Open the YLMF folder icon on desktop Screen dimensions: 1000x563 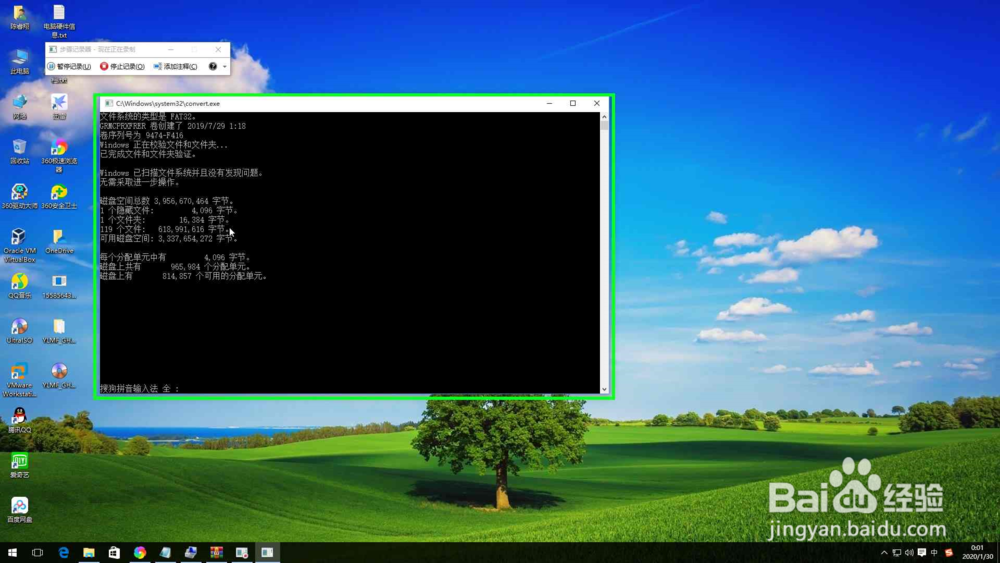point(59,331)
